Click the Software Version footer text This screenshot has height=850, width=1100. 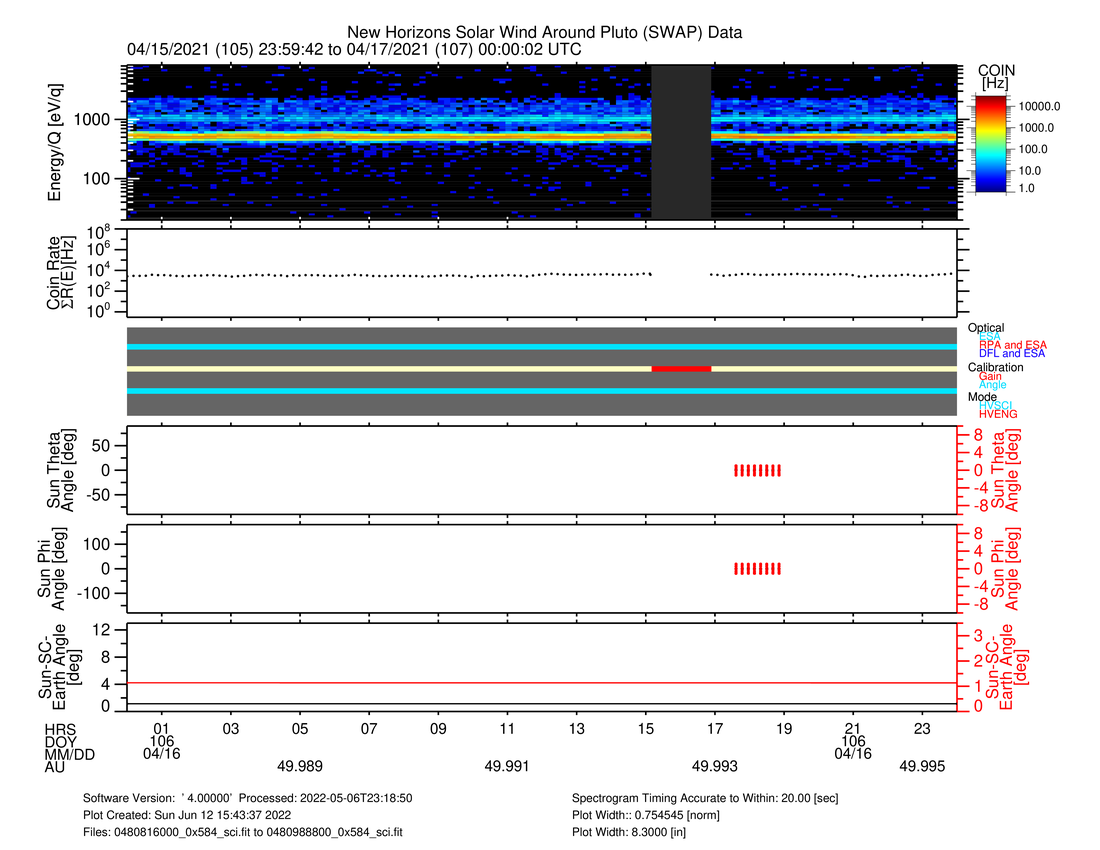click(x=248, y=799)
